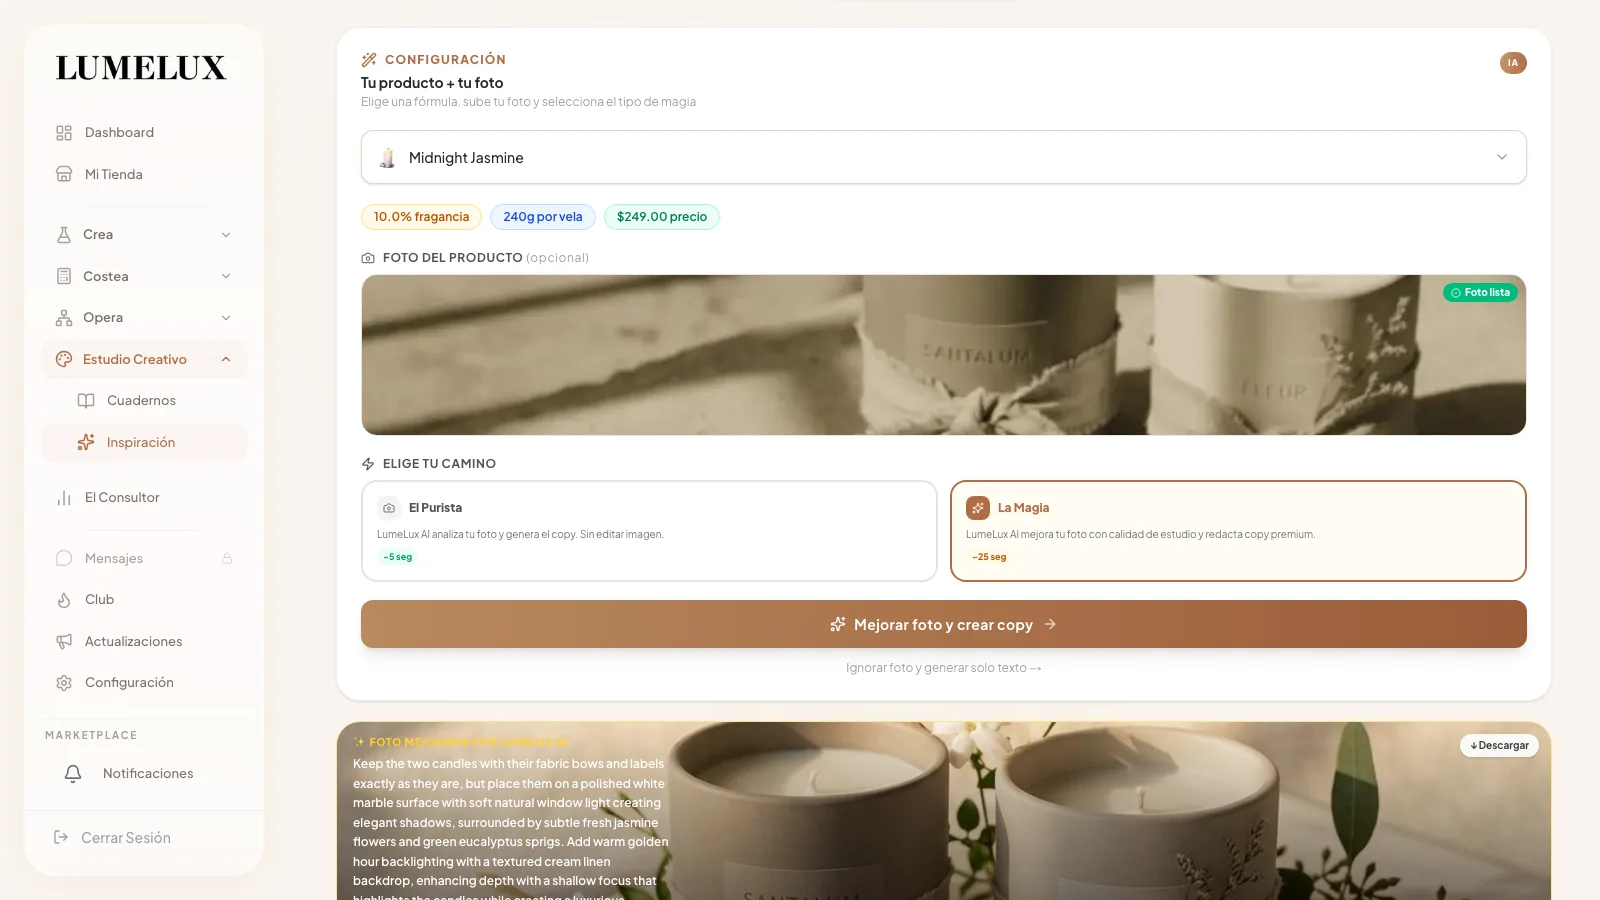
Task: Click the lightning icon beside ELIGE TU CAMINO
Action: (368, 464)
